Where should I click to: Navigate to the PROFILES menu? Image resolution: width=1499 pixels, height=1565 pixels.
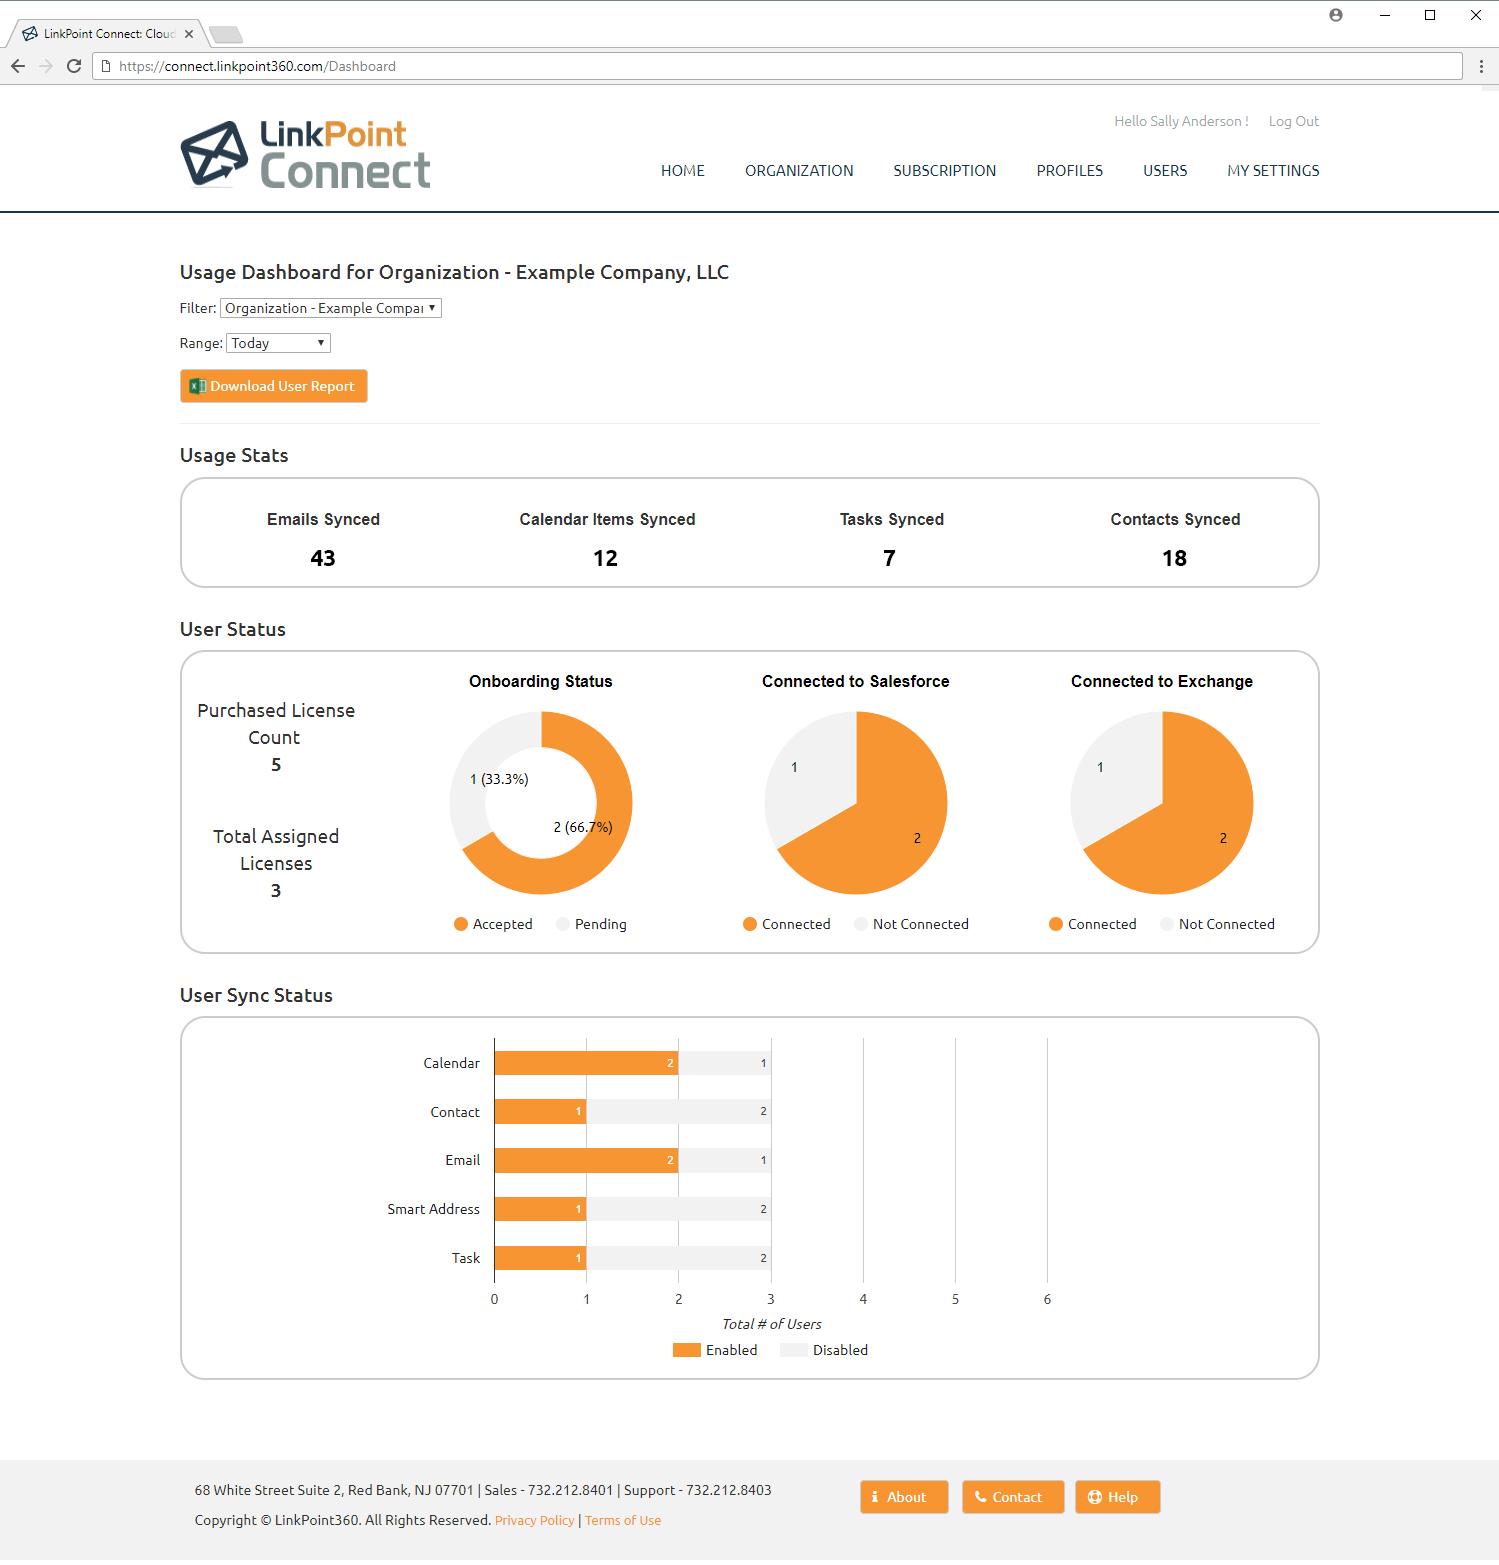[x=1069, y=171]
